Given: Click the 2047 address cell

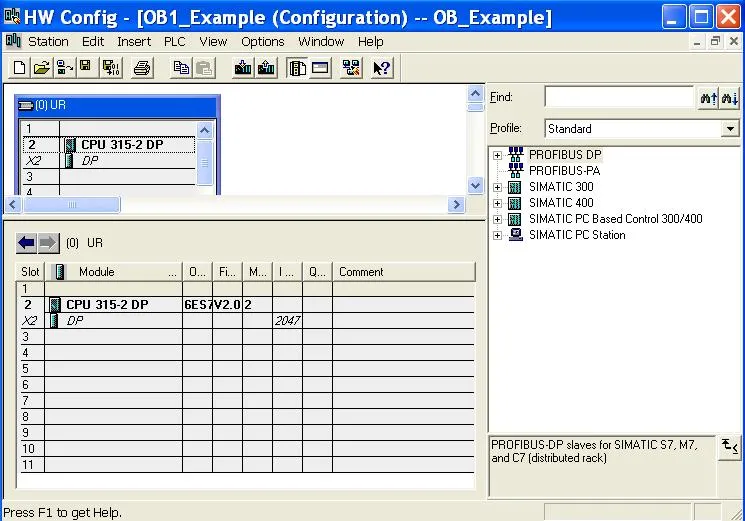Looking at the screenshot, I should click(287, 321).
